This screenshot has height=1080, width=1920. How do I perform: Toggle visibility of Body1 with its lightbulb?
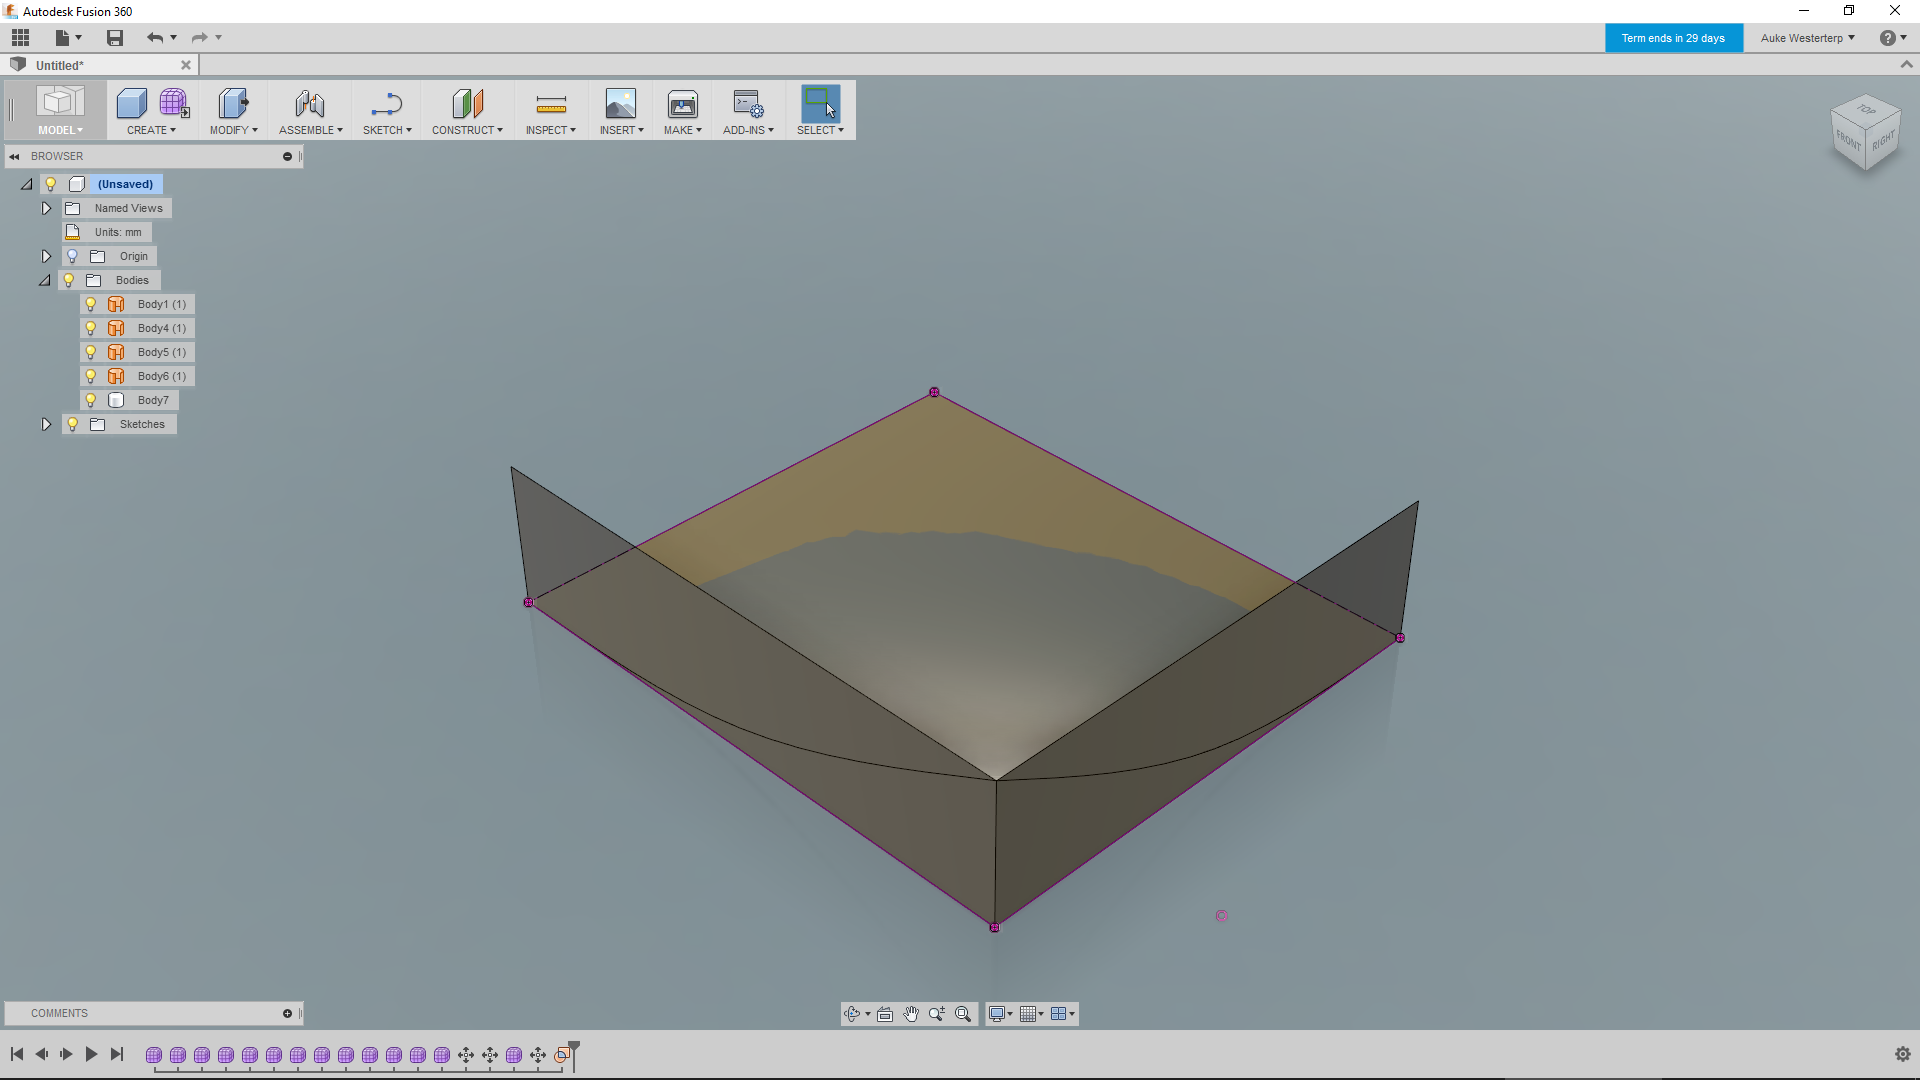(91, 304)
